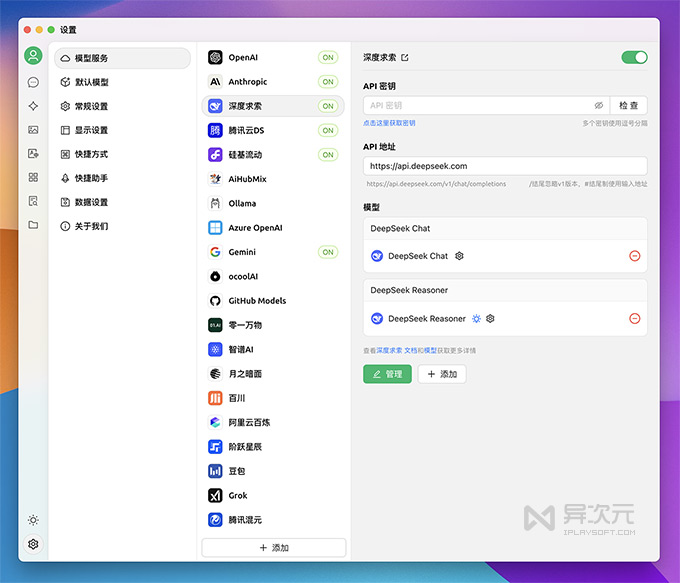
Task: Remove the DeepSeek Reasoner model
Action: point(634,318)
